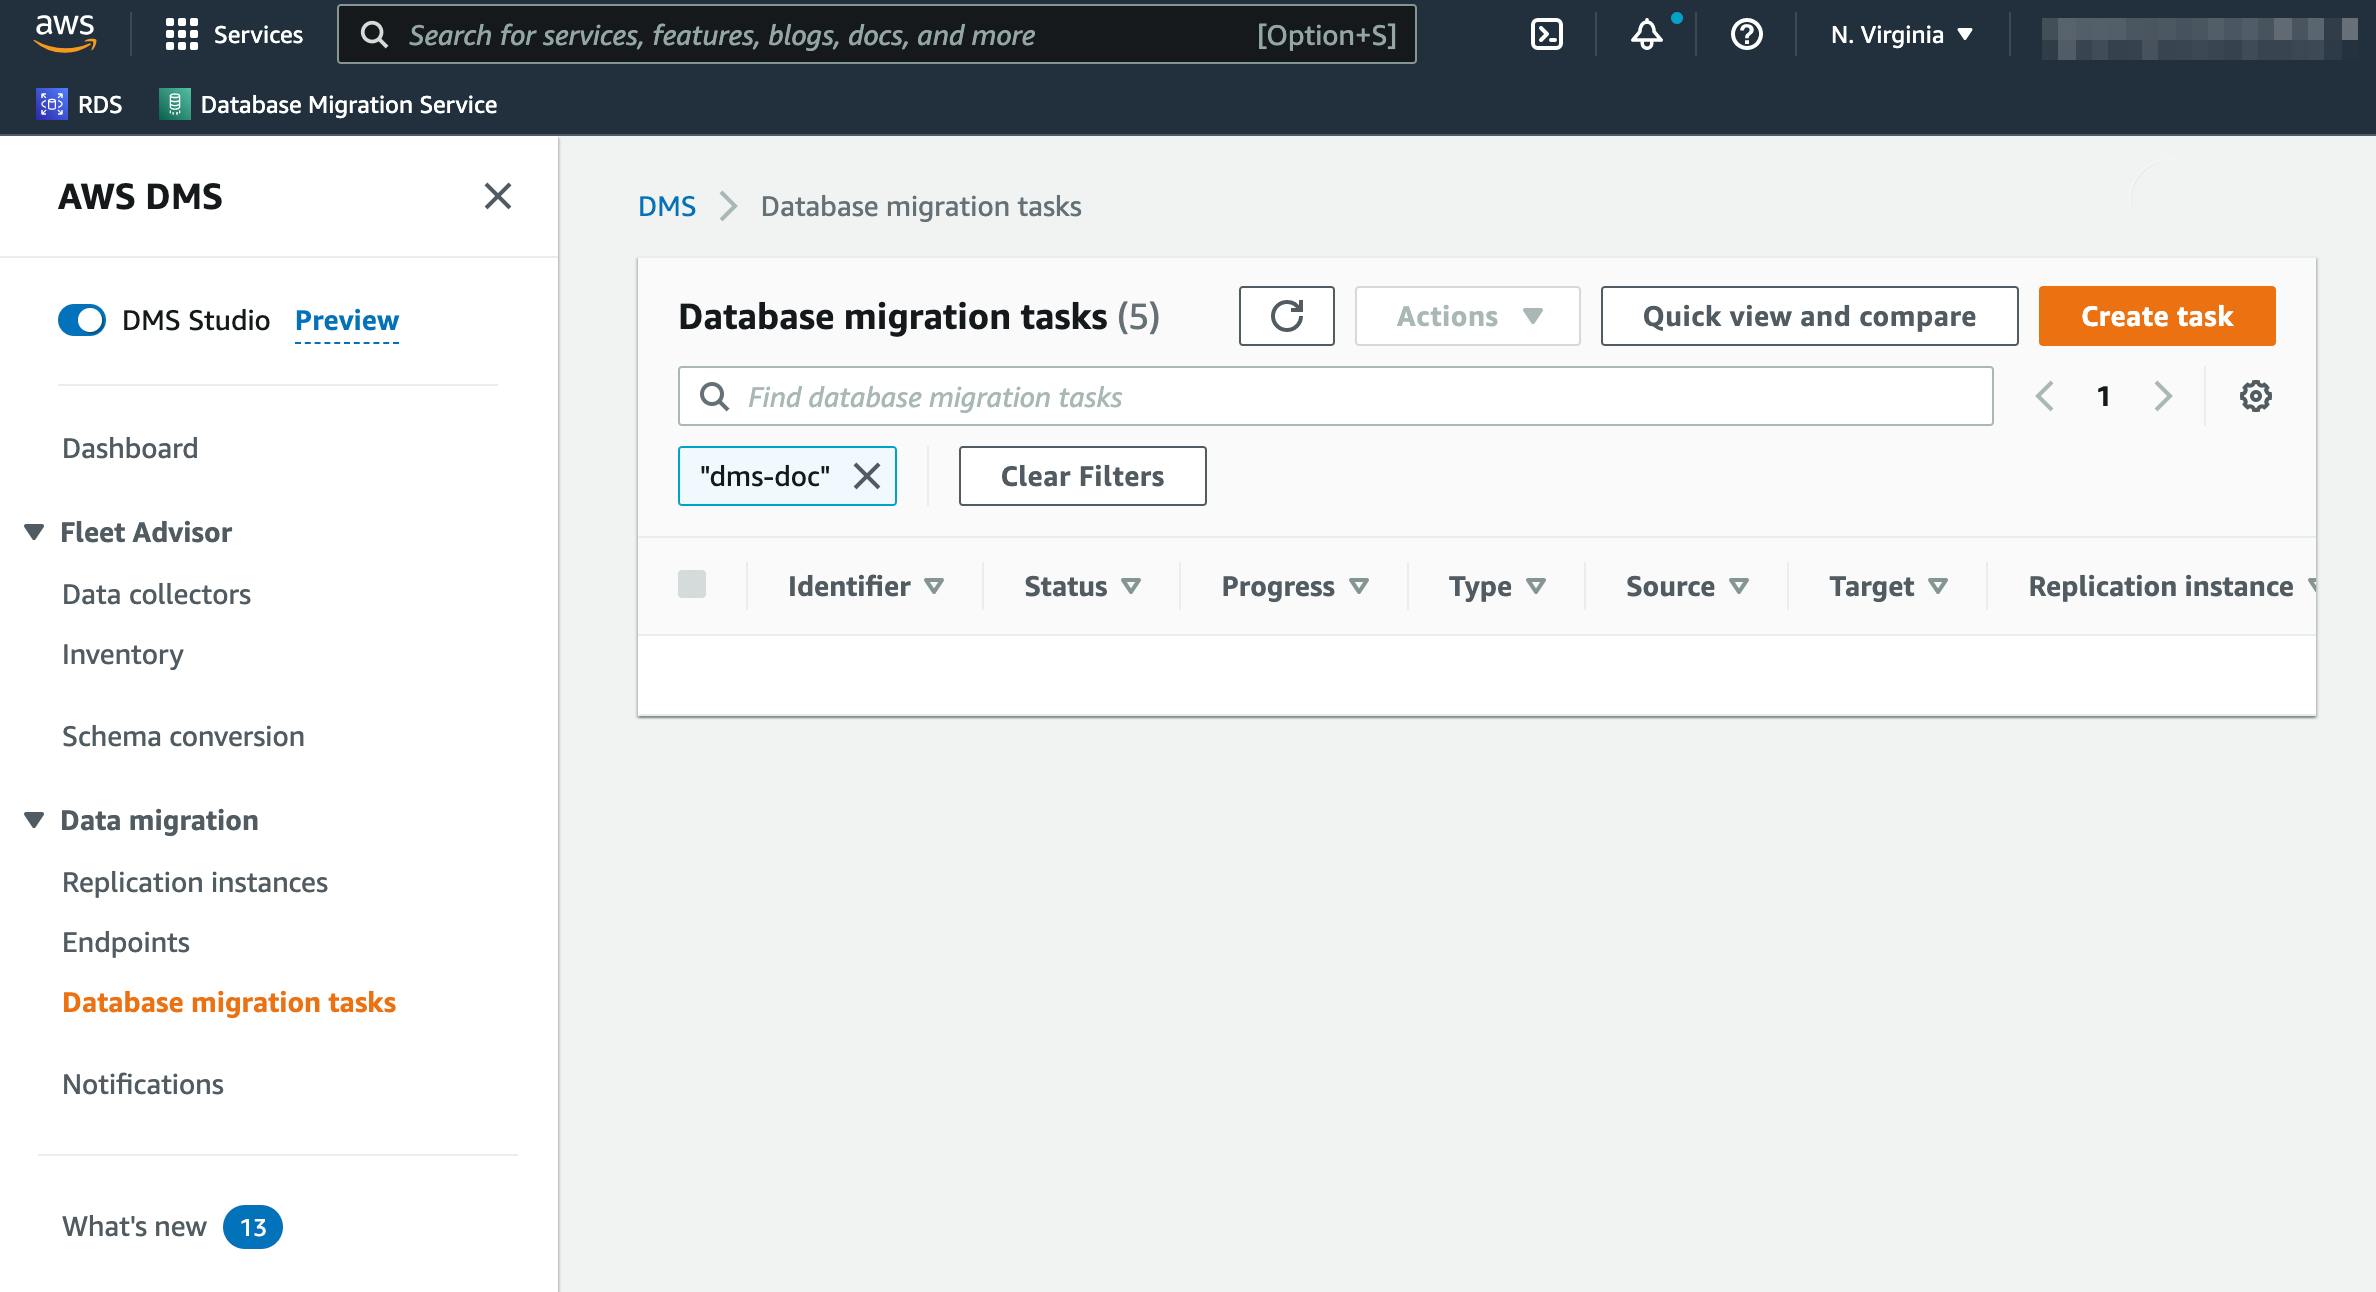
Task: Open the CloudShell terminal icon
Action: [x=1548, y=34]
